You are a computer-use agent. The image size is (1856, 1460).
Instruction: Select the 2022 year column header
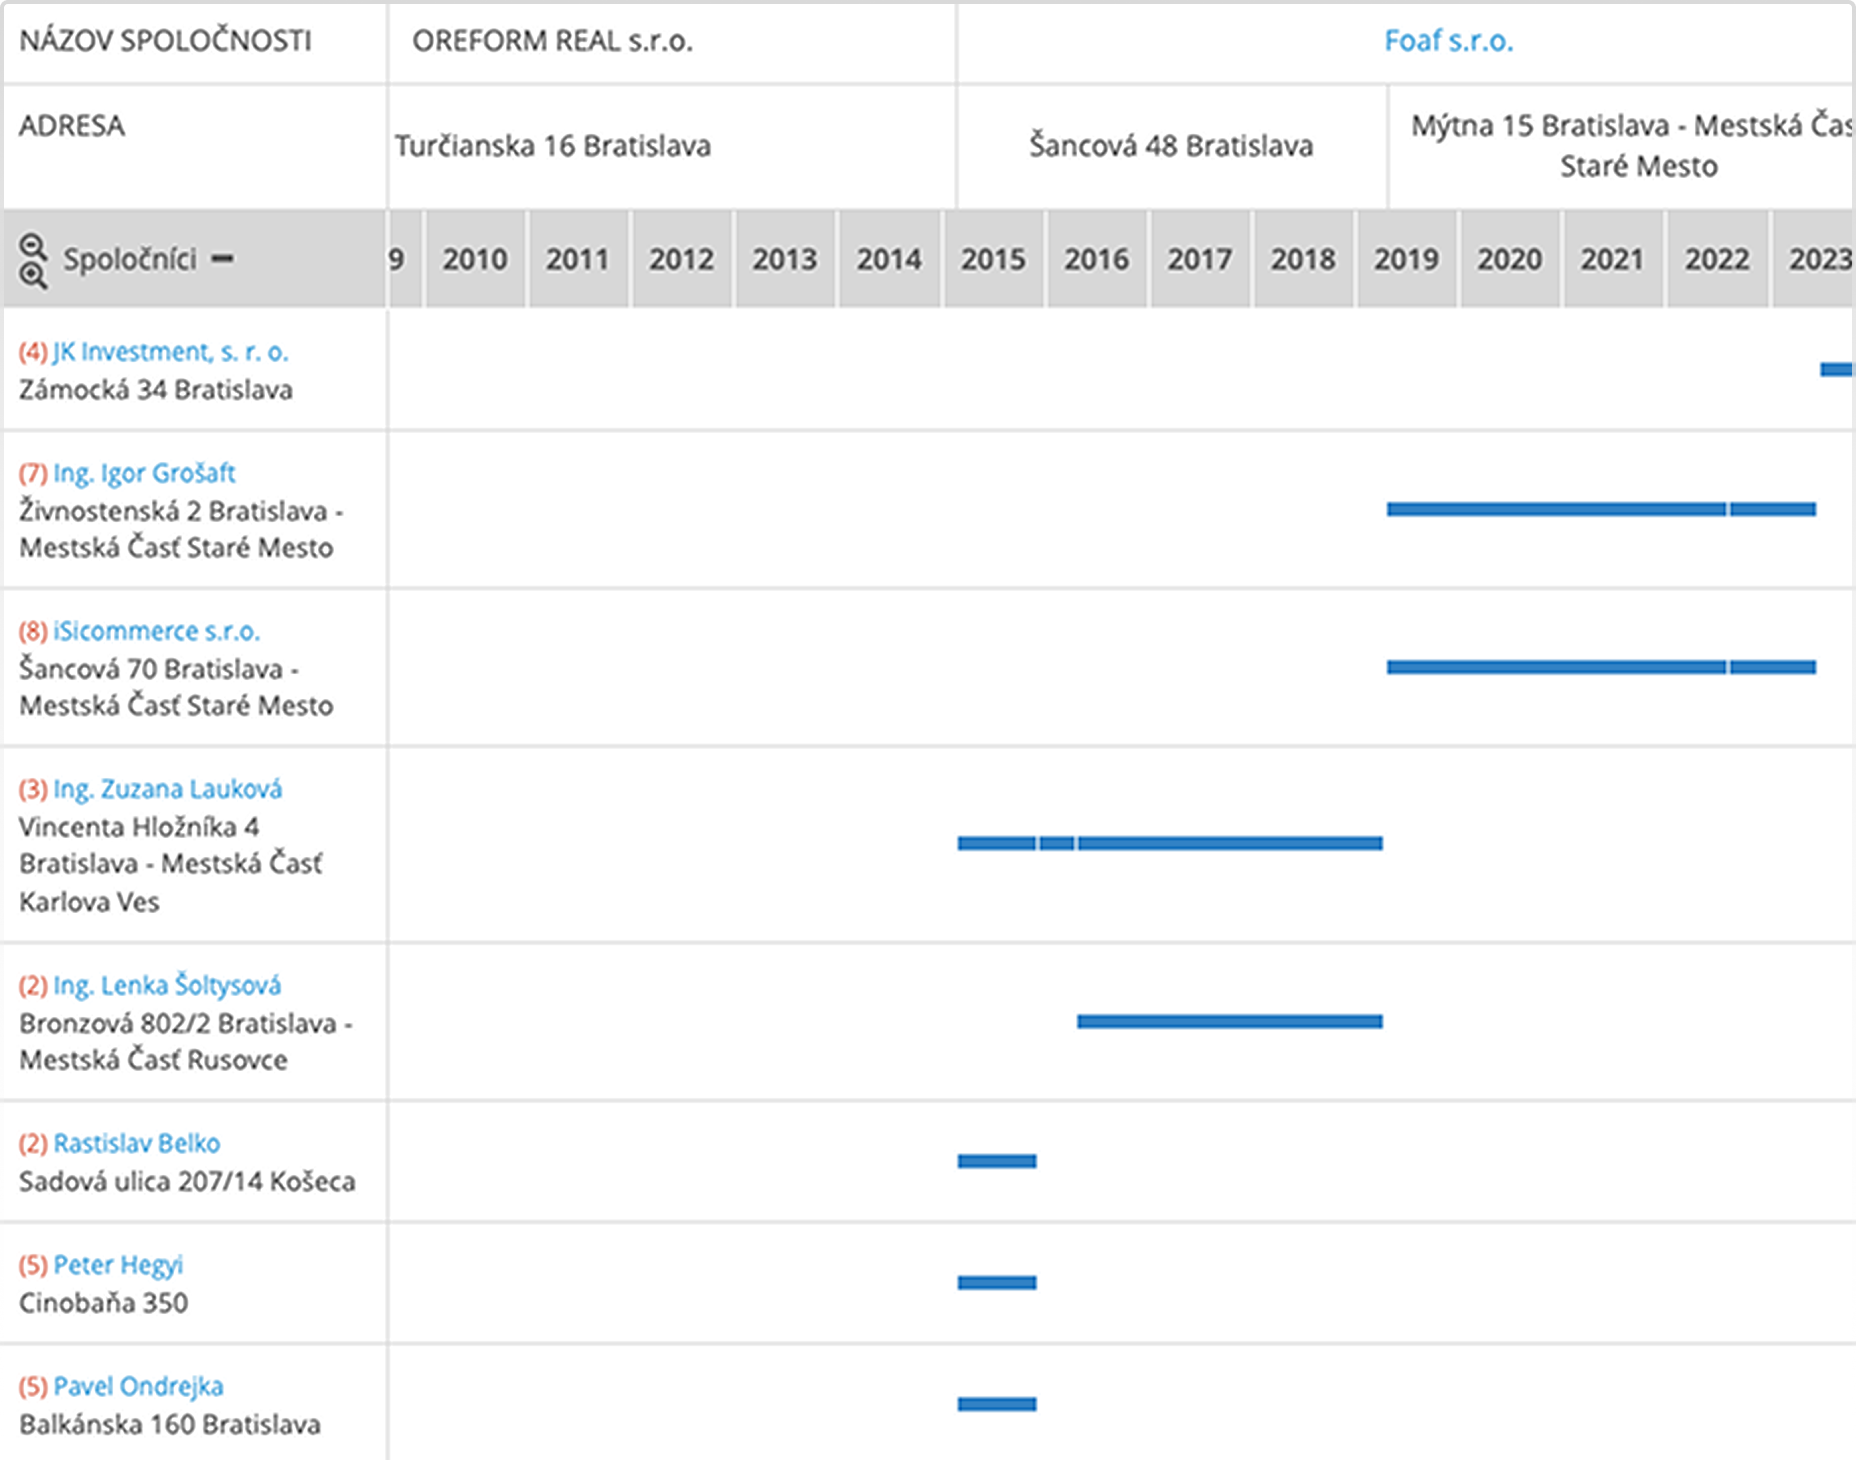click(x=1716, y=259)
